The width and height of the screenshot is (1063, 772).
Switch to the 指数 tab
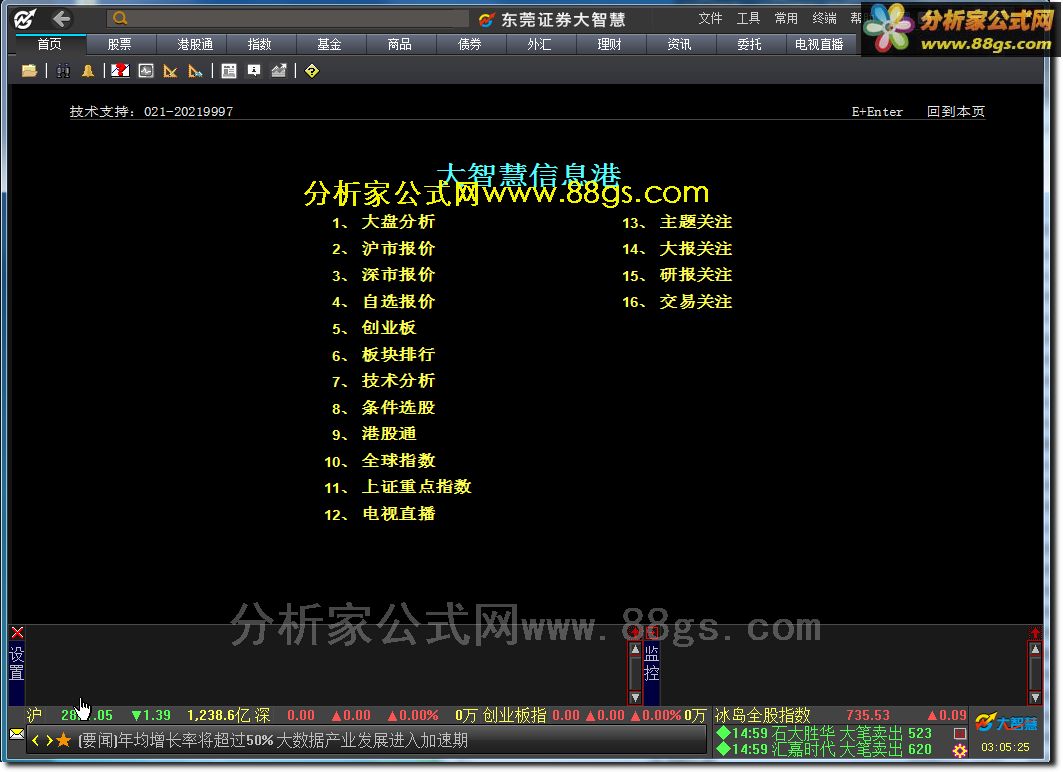pyautogui.click(x=260, y=44)
